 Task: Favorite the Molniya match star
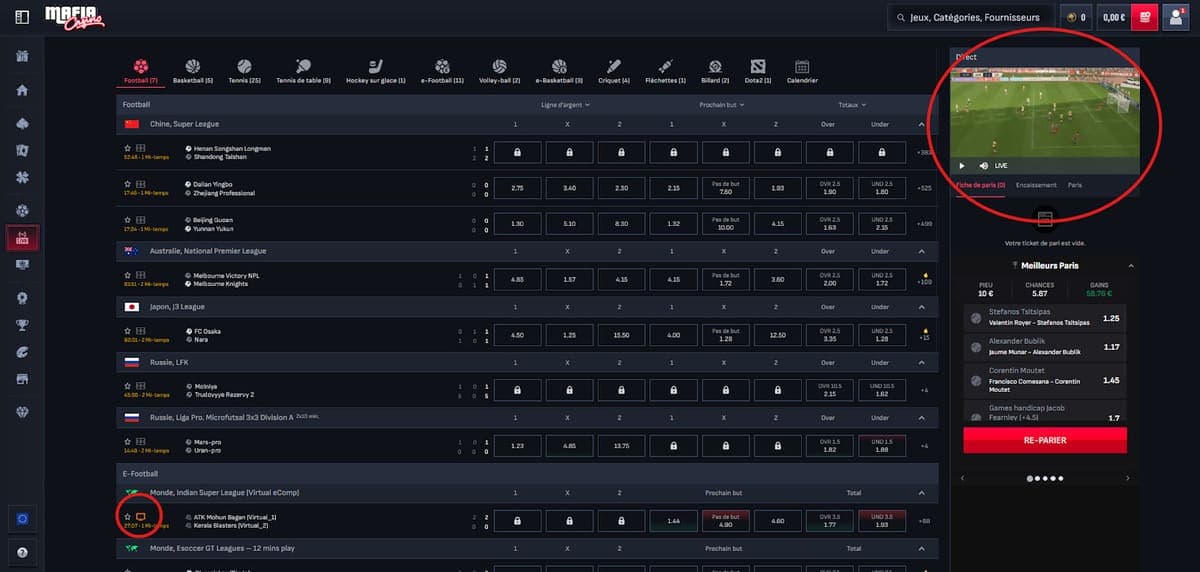128,386
